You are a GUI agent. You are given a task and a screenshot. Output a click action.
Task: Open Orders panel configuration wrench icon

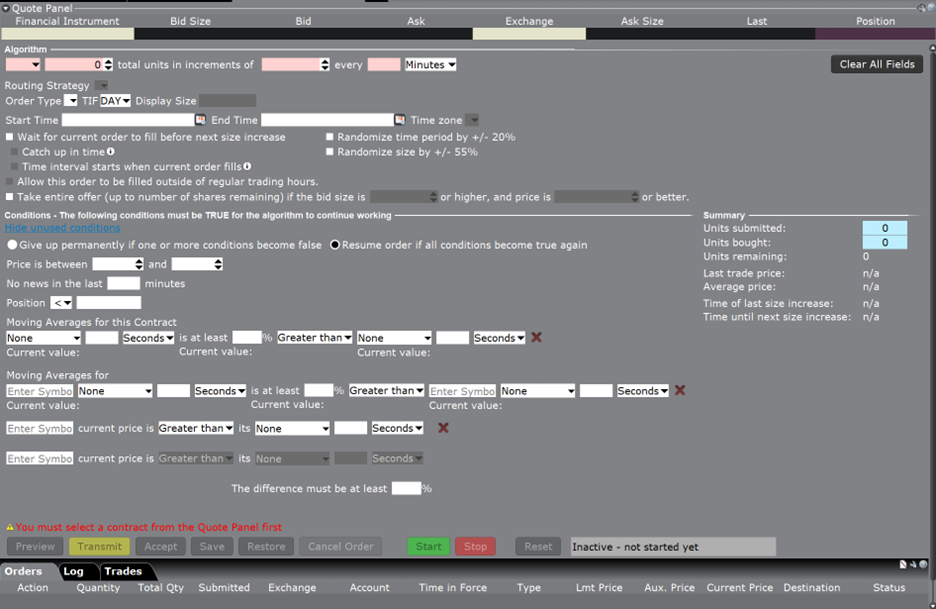click(913, 564)
